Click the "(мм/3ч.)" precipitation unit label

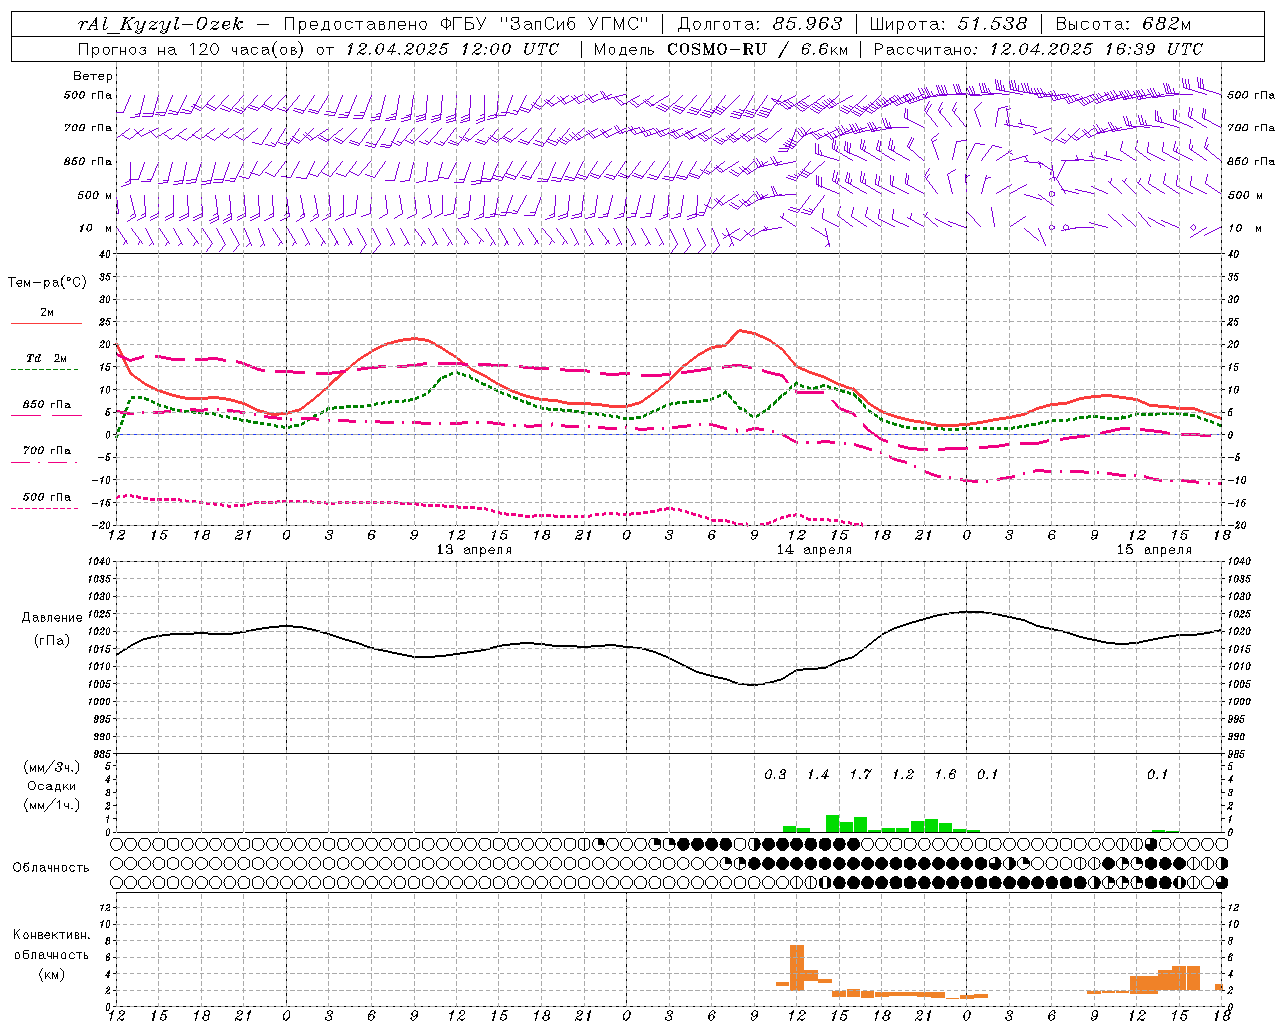coord(51,767)
